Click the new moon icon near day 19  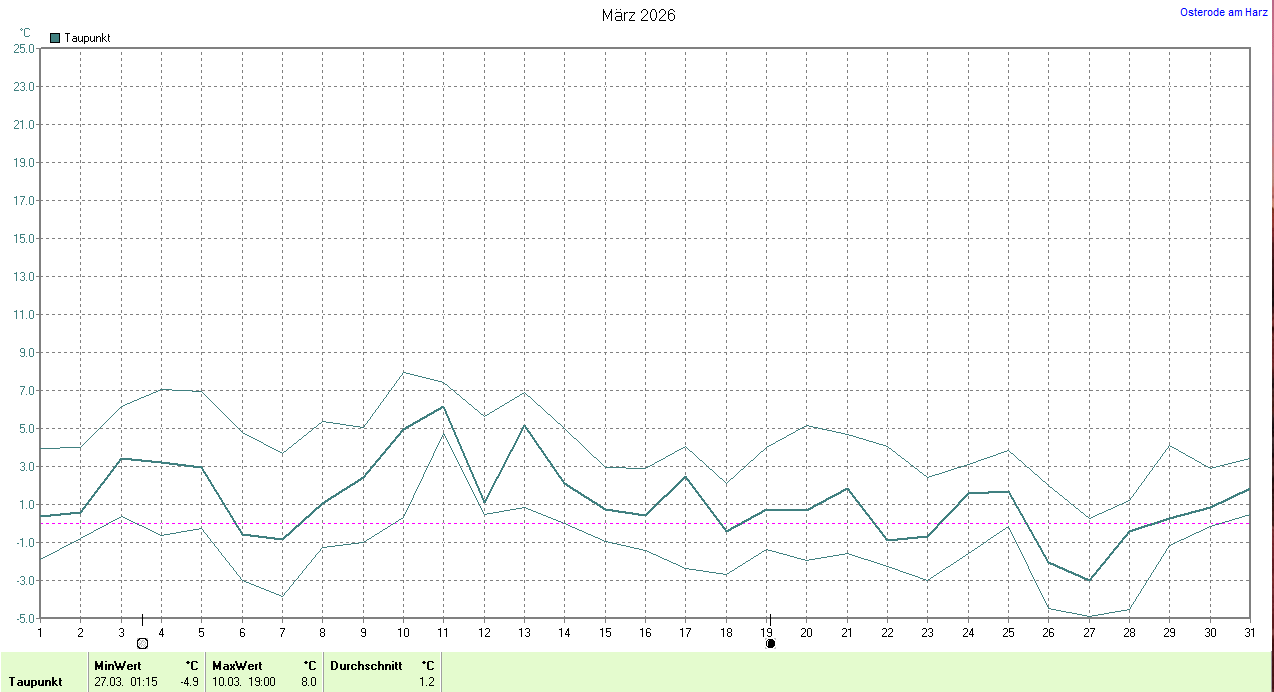tap(770, 643)
